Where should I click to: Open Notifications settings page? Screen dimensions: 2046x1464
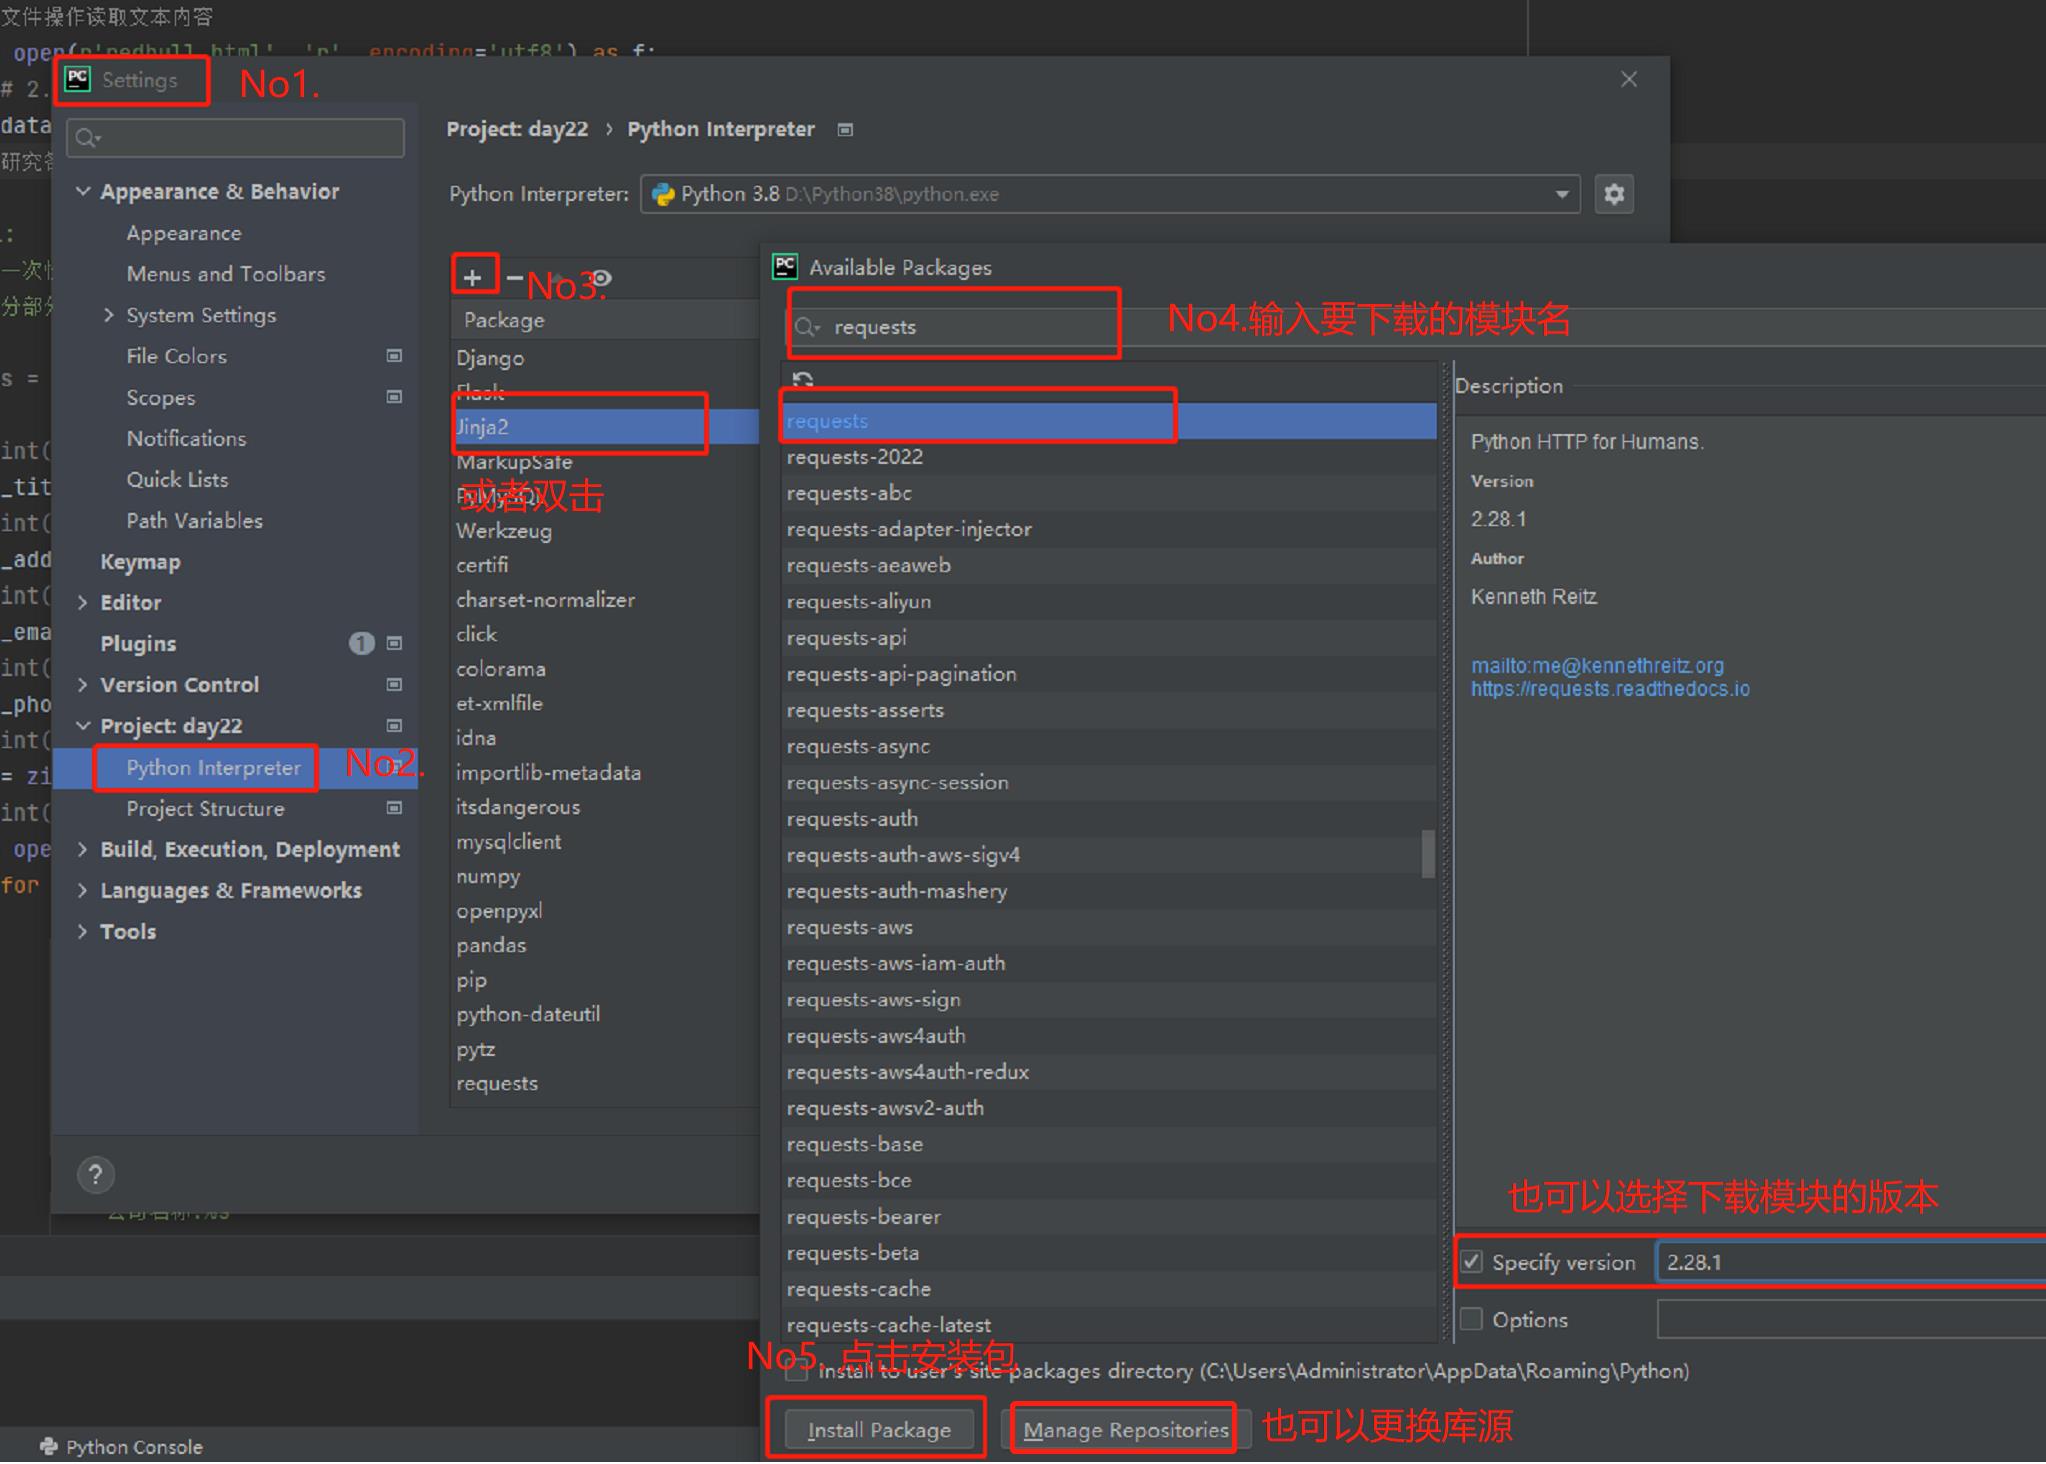[x=186, y=438]
